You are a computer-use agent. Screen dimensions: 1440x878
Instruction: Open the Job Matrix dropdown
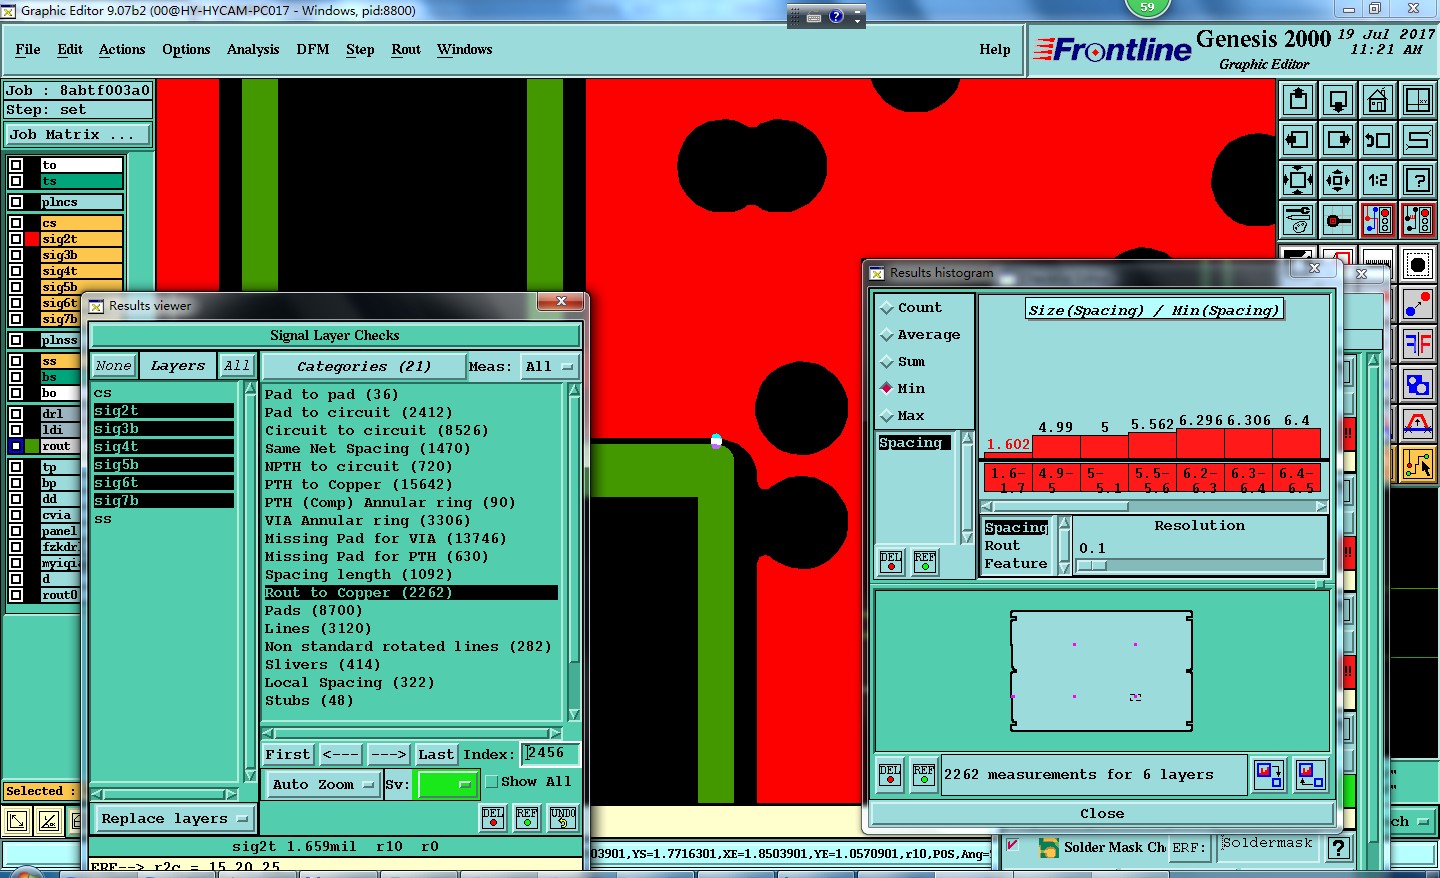(79, 134)
